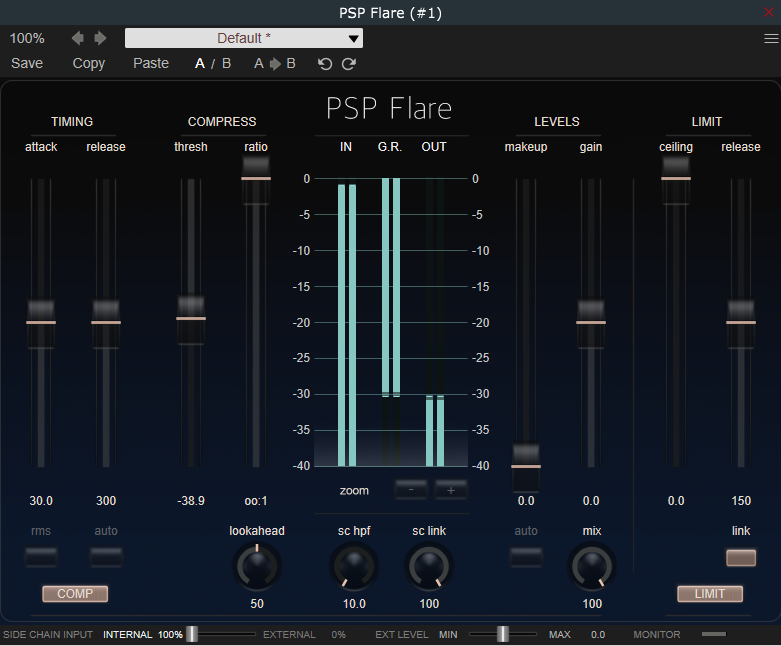781x646 pixels.
Task: Click the undo arrow icon
Action: click(x=325, y=64)
